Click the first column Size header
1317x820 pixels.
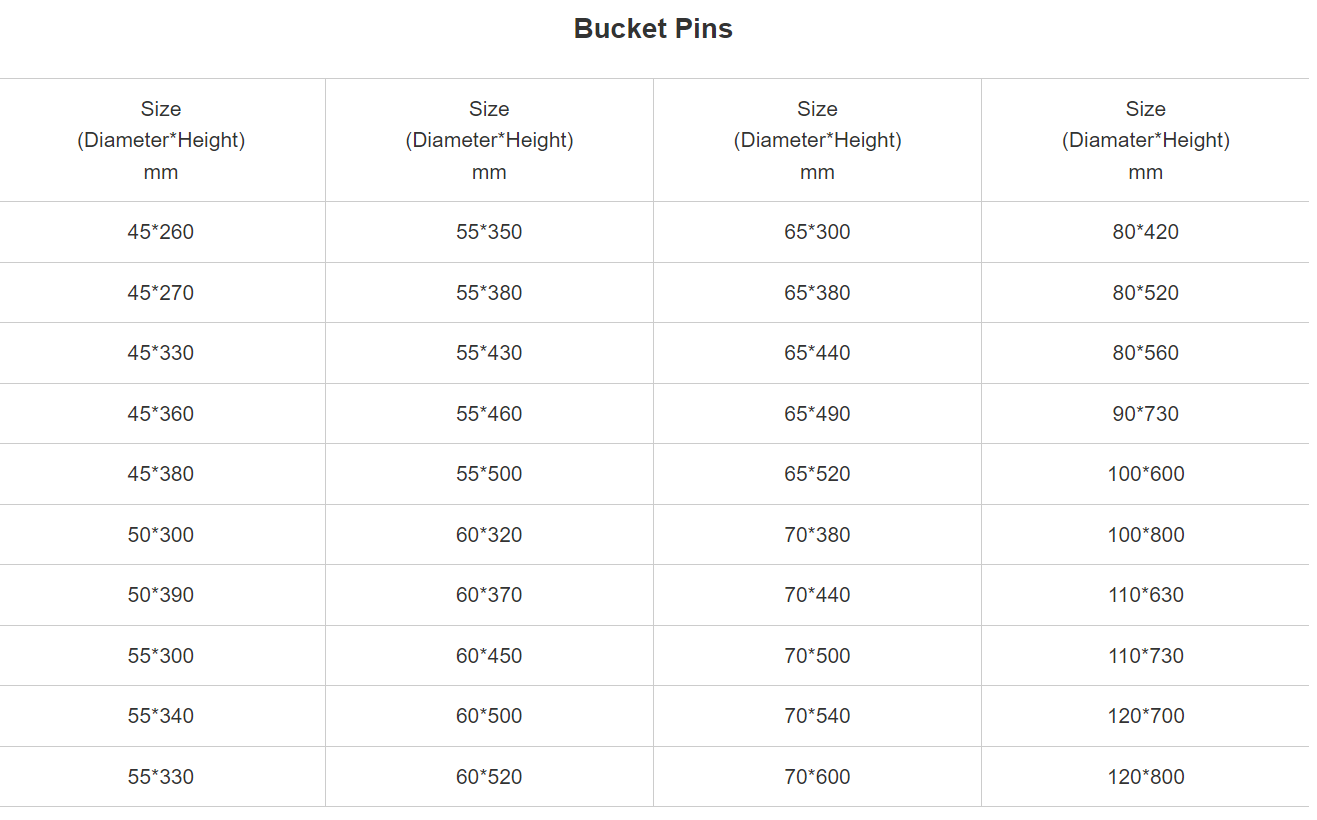pyautogui.click(x=161, y=140)
